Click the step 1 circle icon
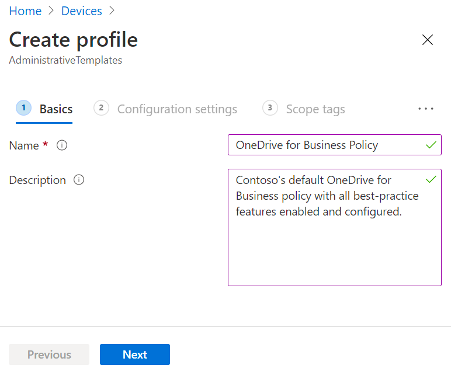Screen dimensions: 451x372 pyautogui.click(x=24, y=108)
